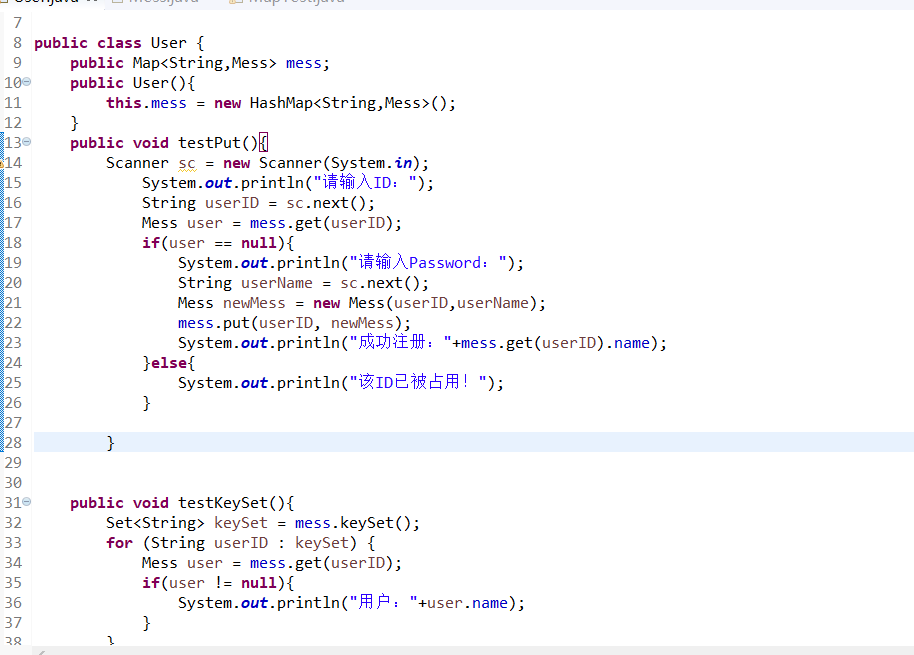Screen dimensions: 914x655
Task: Click the class name 'User' on line 8
Action: click(168, 43)
